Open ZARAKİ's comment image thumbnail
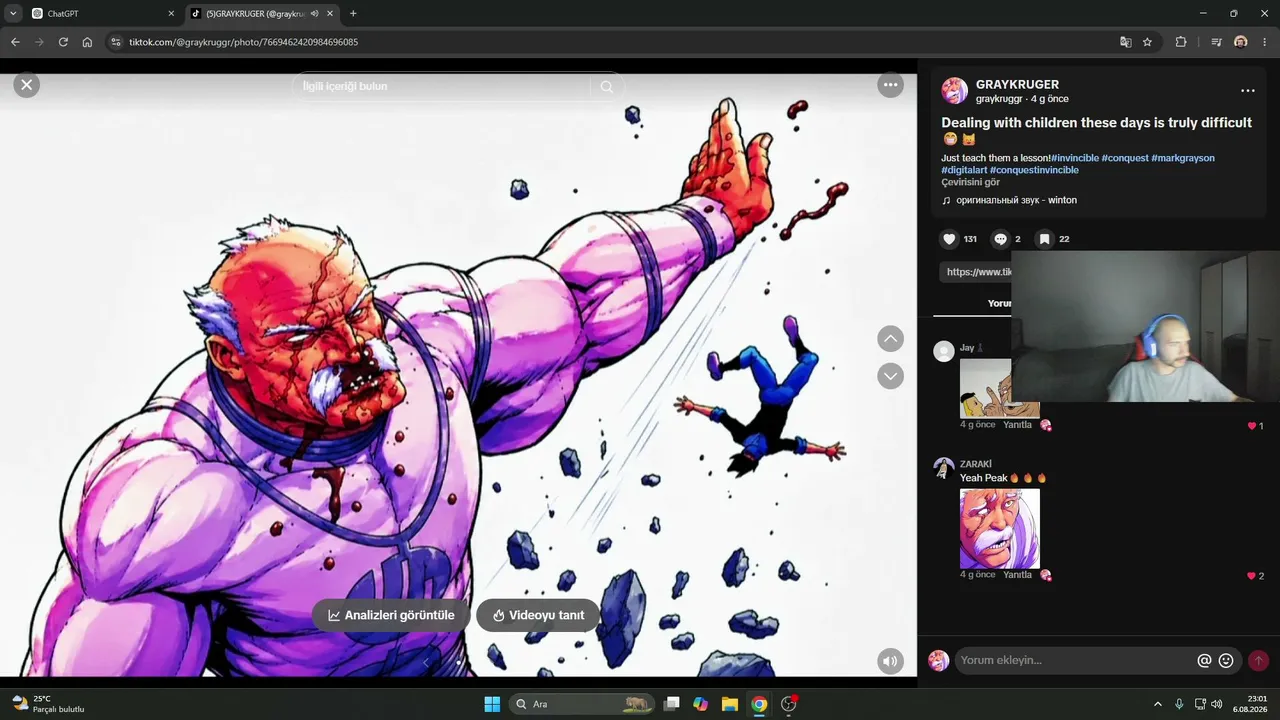Screen dimensions: 1280x720 (x=1000, y=528)
